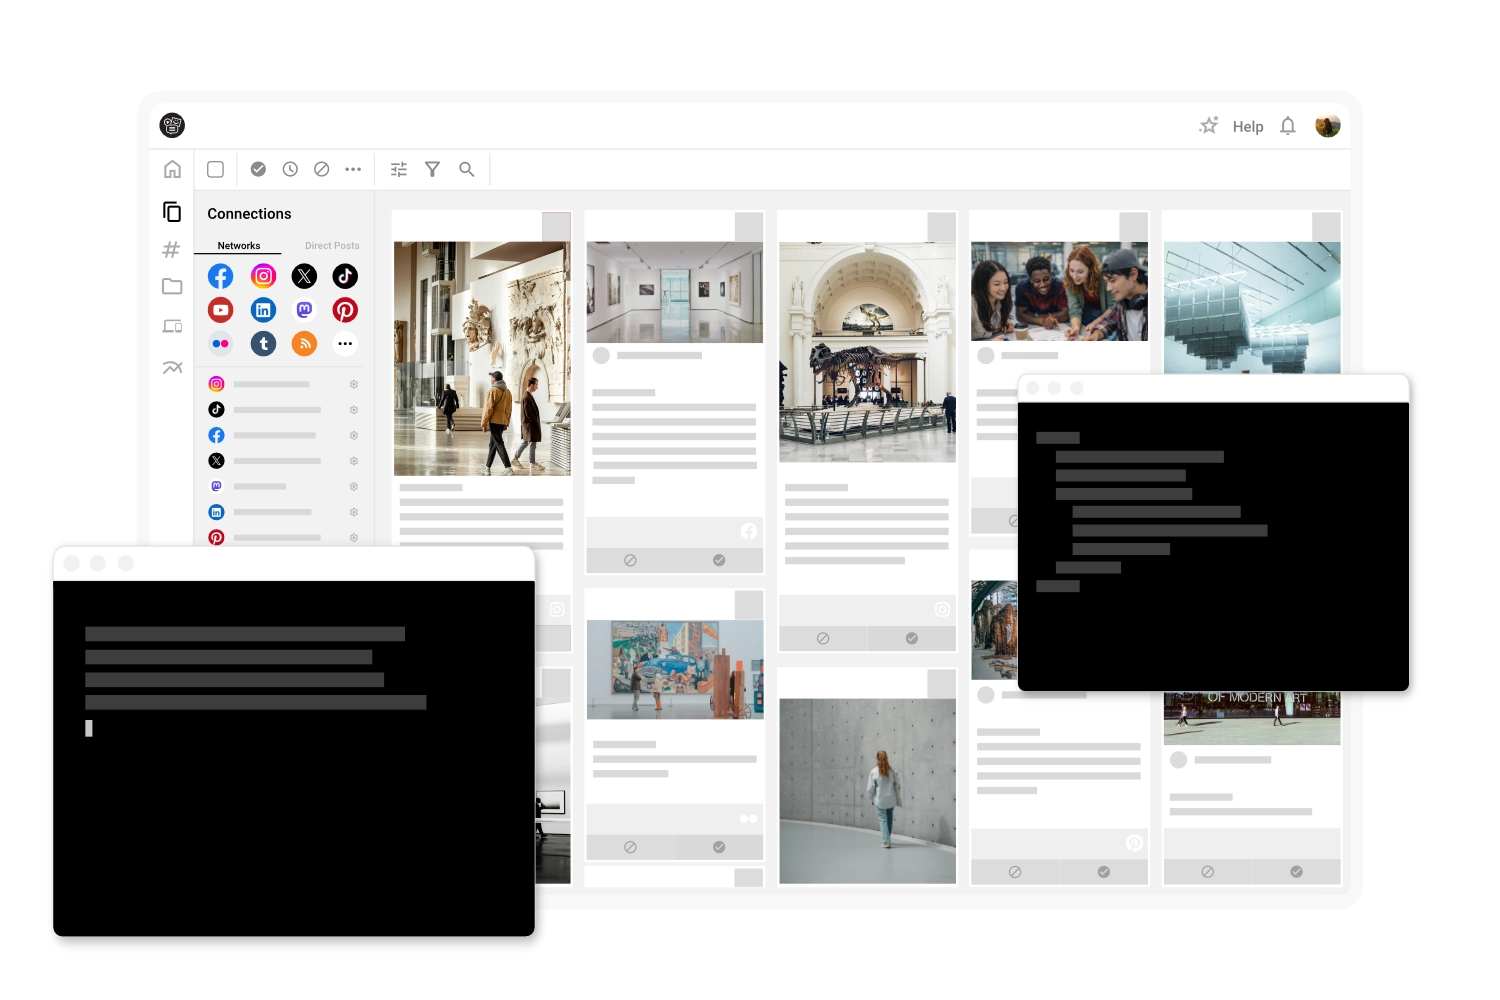Open the notifications bell
This screenshot has width=1500, height=1000.
click(1288, 126)
